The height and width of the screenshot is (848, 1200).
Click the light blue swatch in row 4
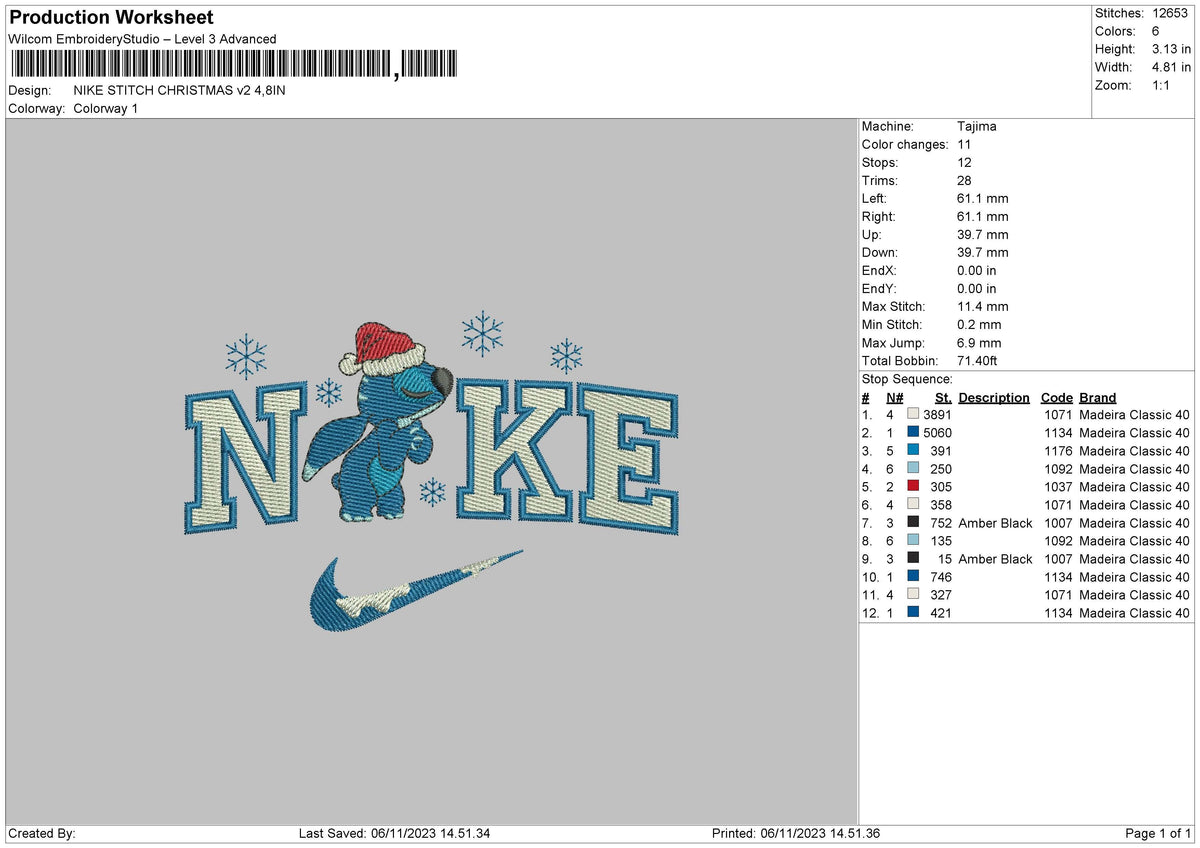pos(913,468)
